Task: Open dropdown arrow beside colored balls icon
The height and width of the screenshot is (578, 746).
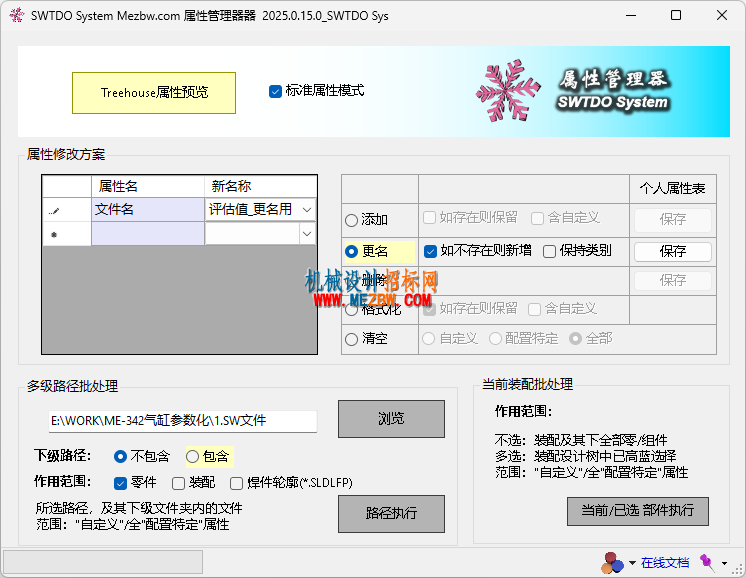Action: (x=632, y=563)
